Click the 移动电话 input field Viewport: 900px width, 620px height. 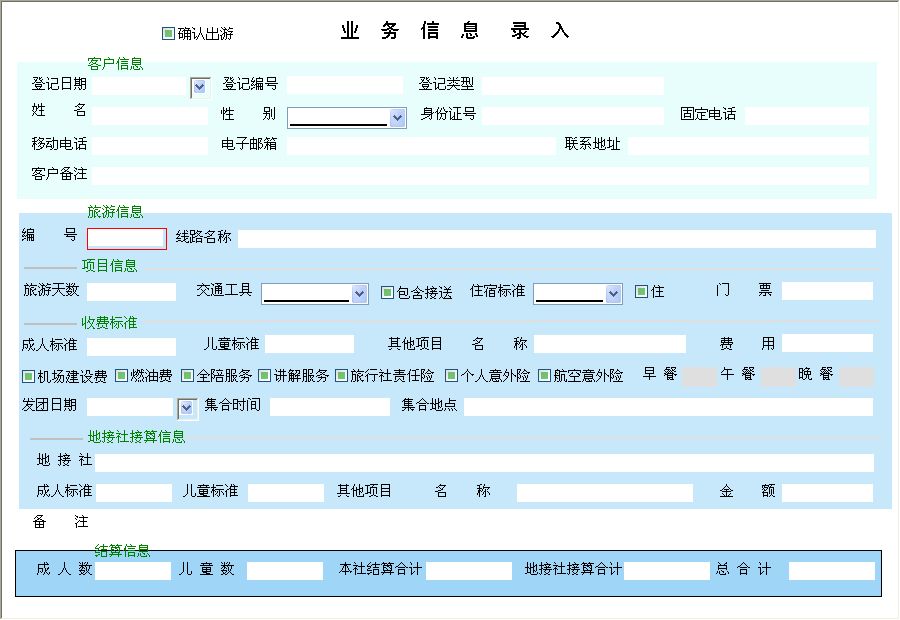[x=150, y=145]
